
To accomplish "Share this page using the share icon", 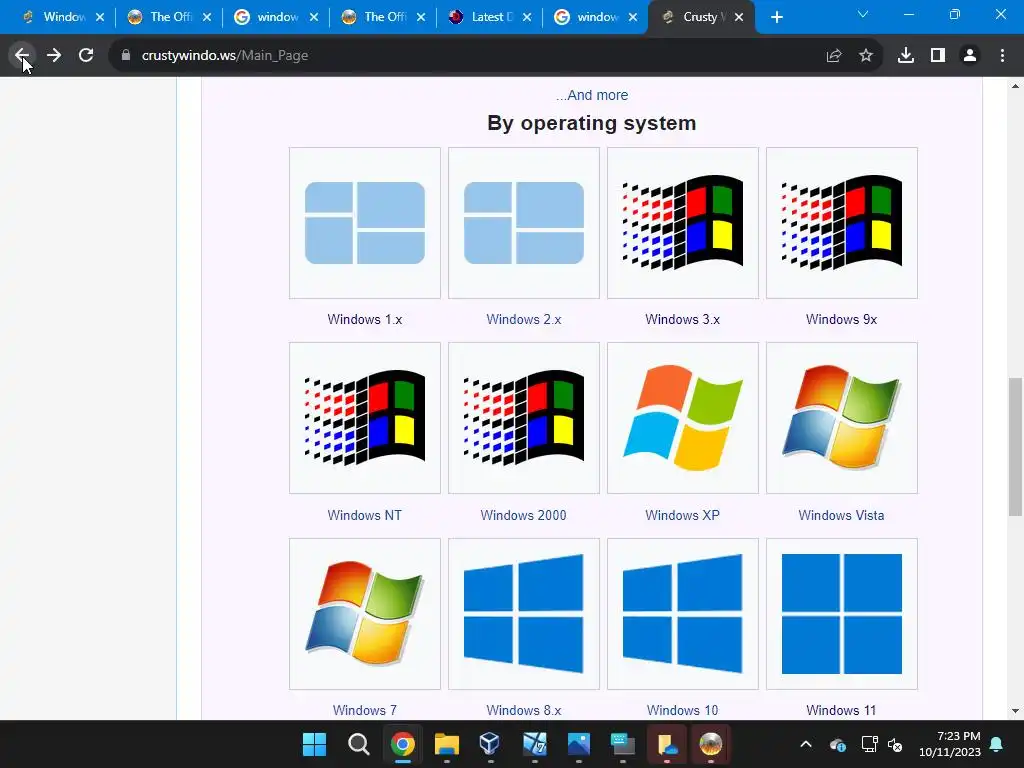I will [833, 56].
